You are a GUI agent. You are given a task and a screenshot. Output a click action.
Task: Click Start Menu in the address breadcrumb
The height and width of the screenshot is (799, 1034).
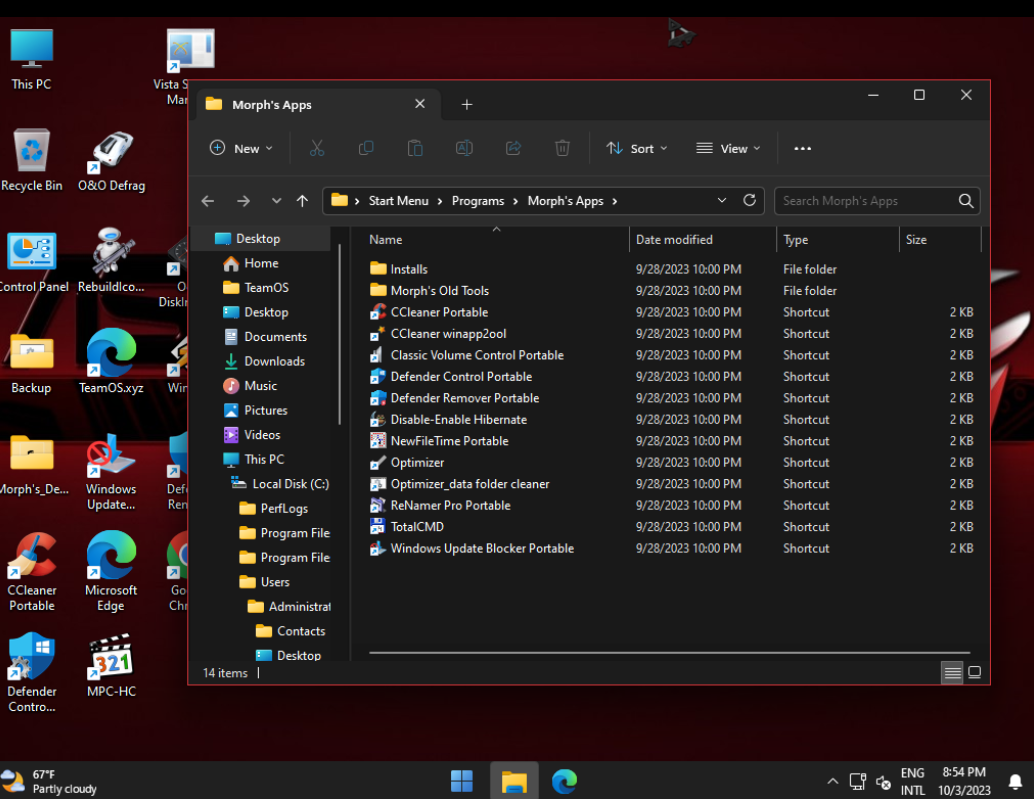(x=398, y=201)
